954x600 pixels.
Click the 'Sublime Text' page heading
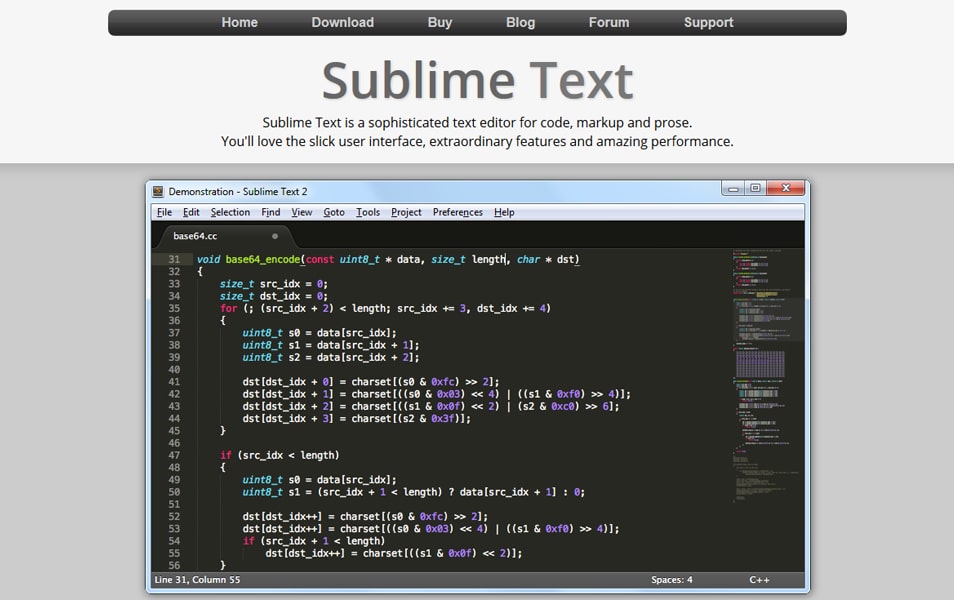[x=478, y=80]
